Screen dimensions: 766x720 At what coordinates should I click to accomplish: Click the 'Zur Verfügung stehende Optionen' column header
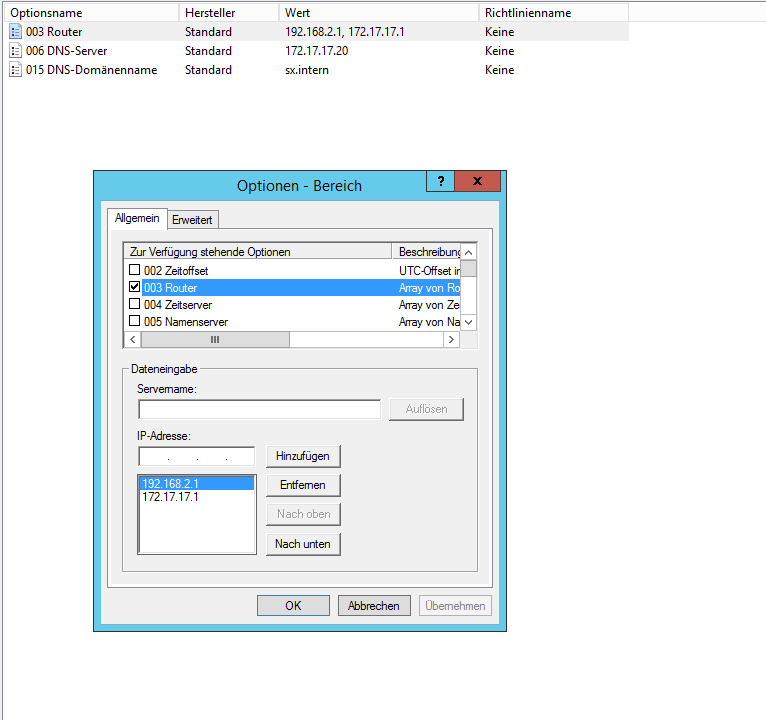[x=258, y=252]
